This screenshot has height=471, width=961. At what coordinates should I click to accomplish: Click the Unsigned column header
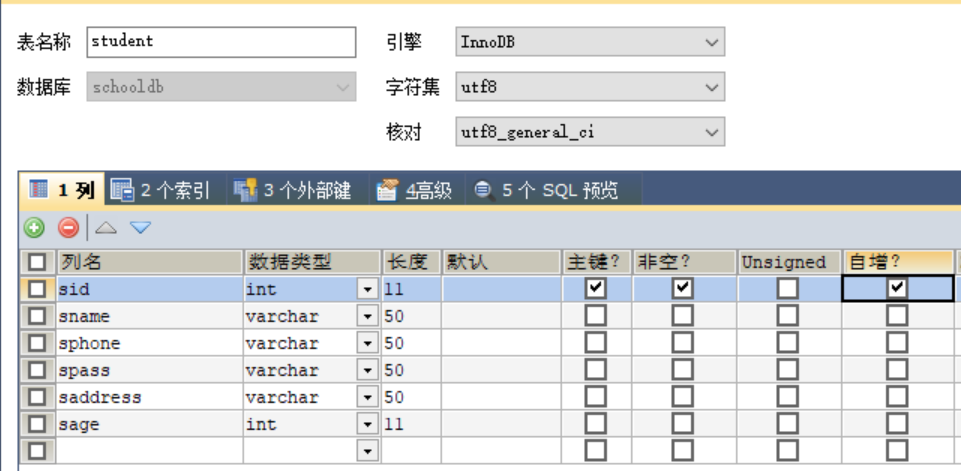click(789, 262)
